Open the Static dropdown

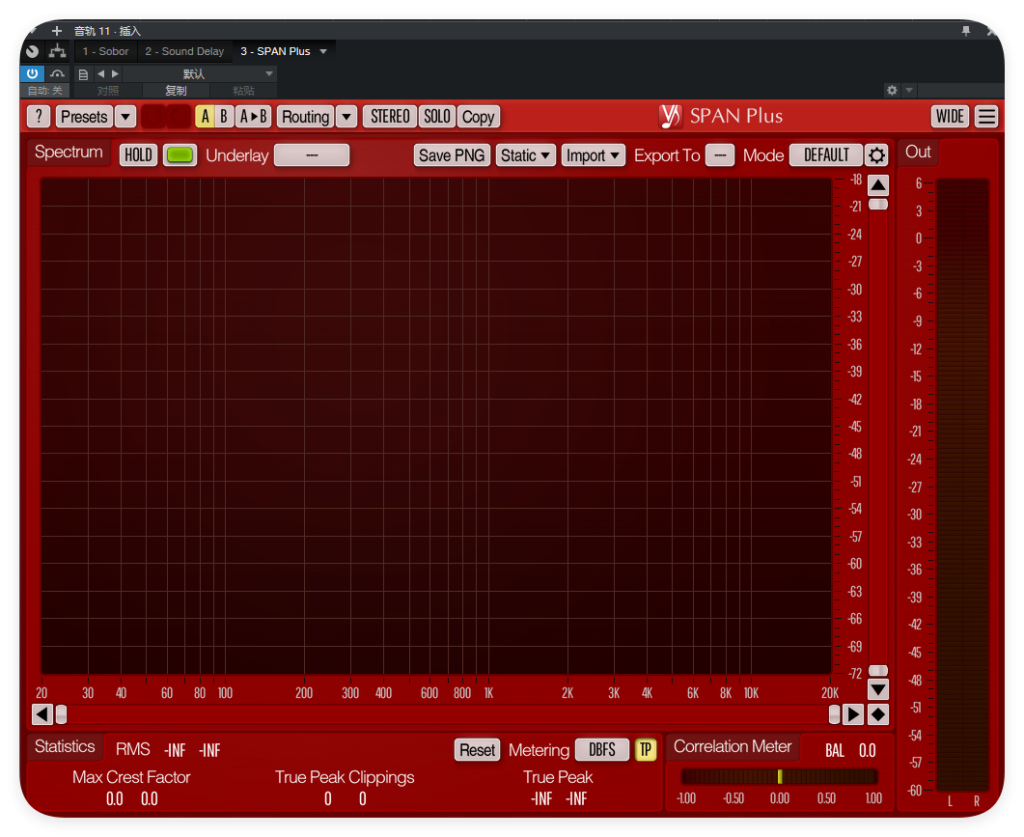click(526, 155)
